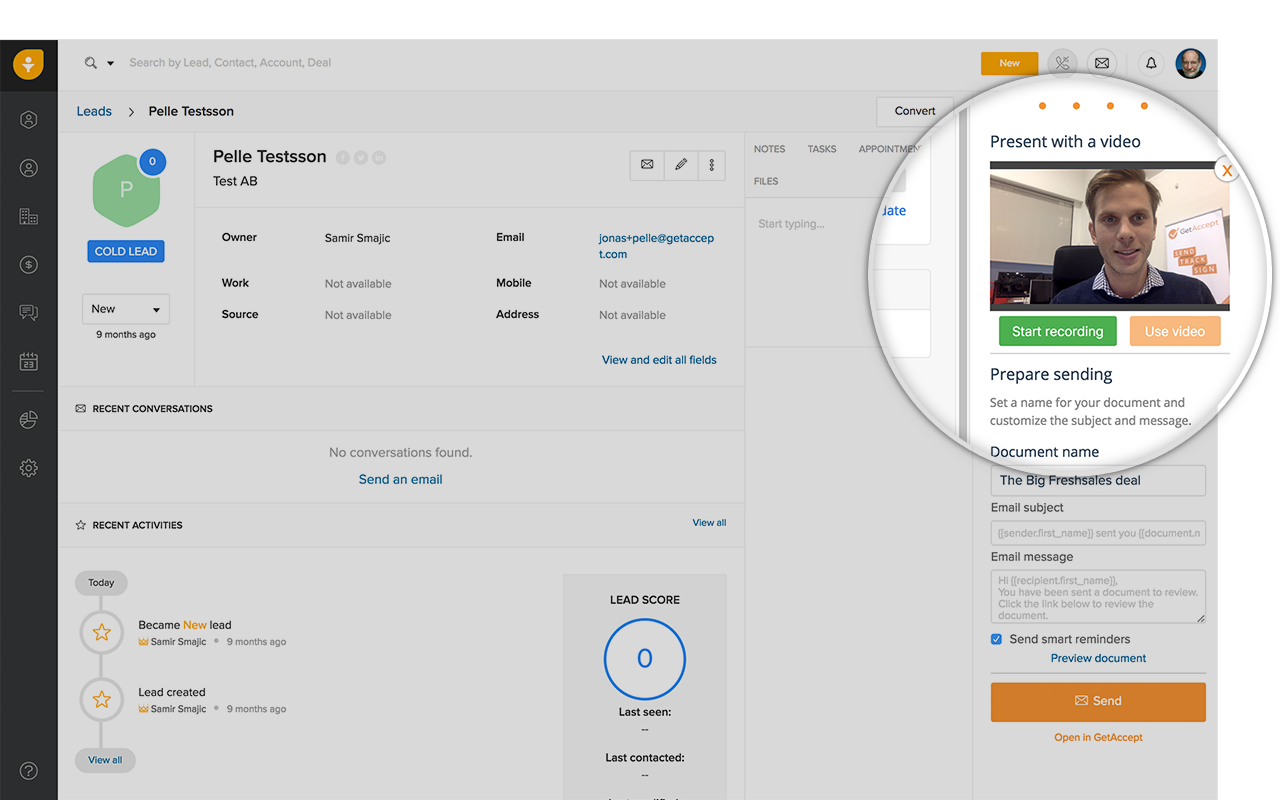
Task: Go to Leads breadcrumb link
Action: (94, 111)
